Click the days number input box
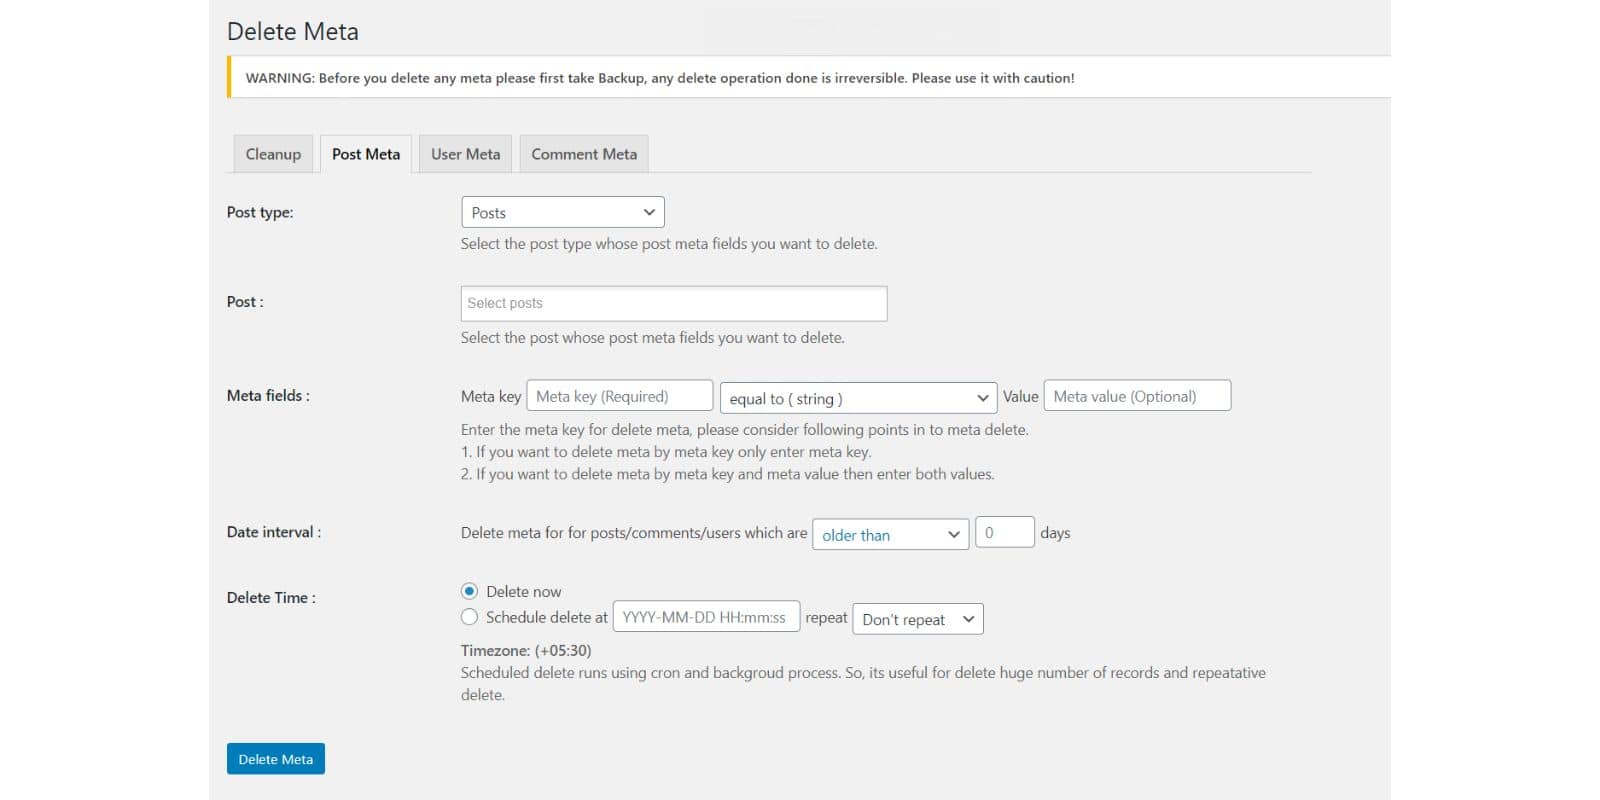Screen dimensions: 1600x800 (x=1004, y=532)
